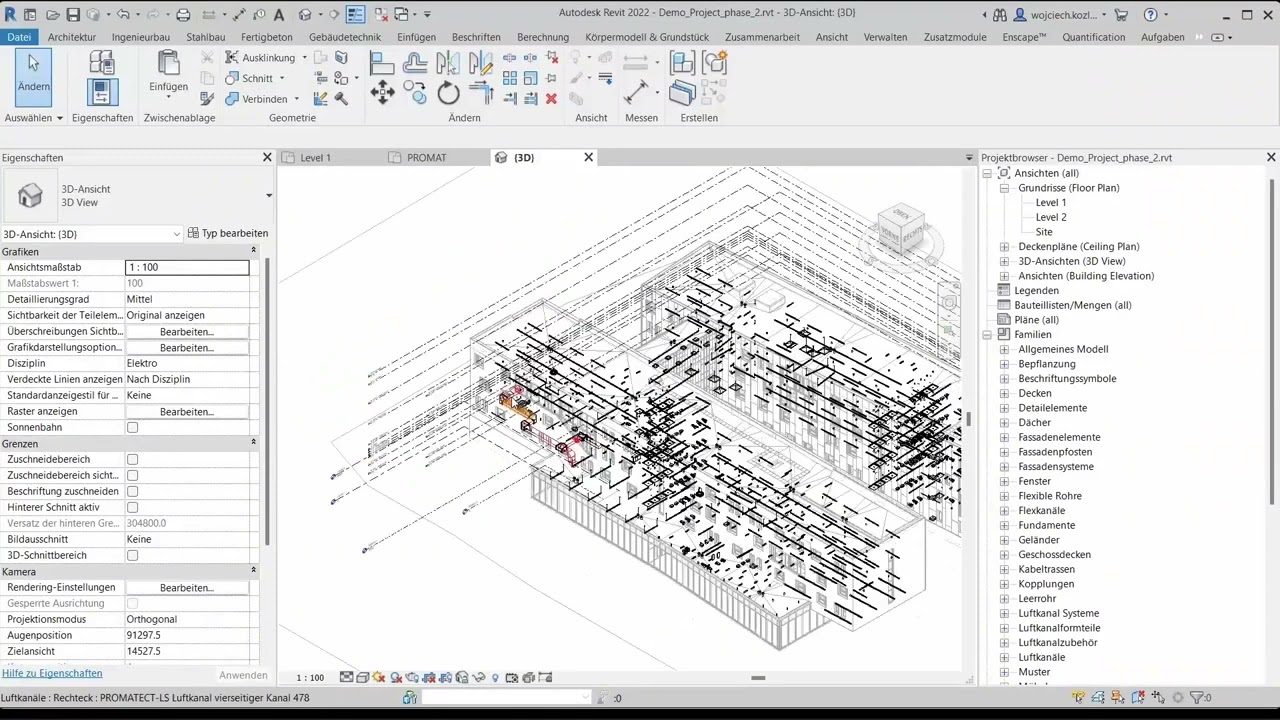Click the Save icon in the quick access toolbar
Screen dimensions: 1280x720
(73, 15)
